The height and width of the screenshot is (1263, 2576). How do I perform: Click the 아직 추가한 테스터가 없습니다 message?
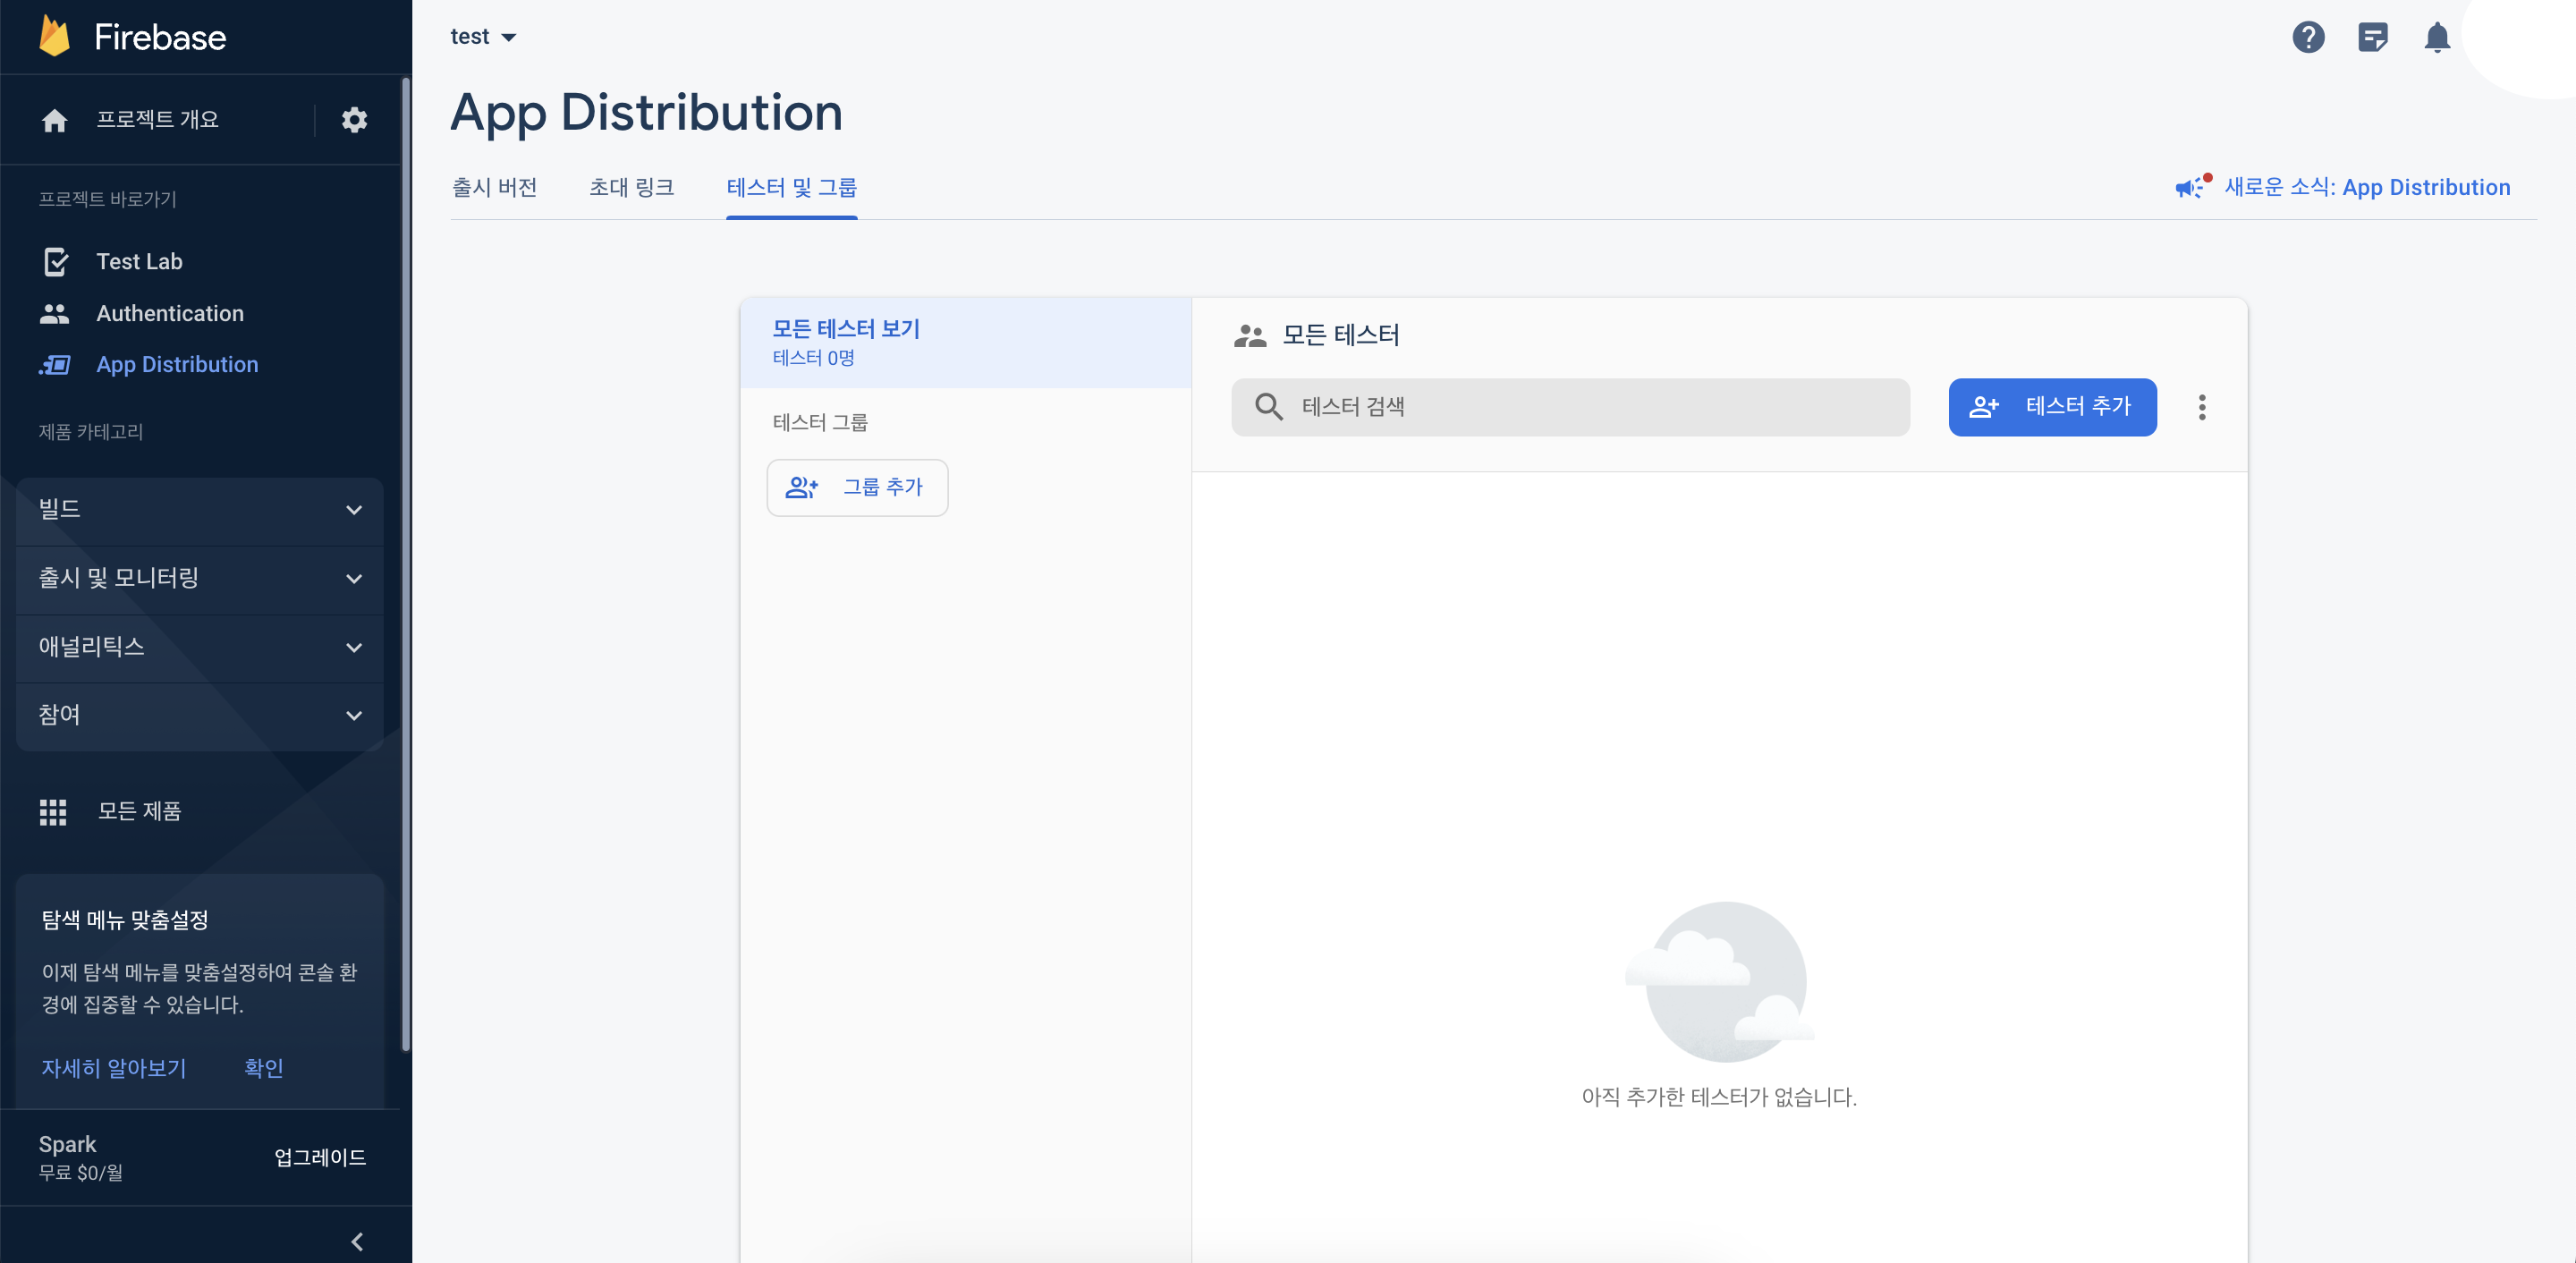(x=1718, y=1097)
